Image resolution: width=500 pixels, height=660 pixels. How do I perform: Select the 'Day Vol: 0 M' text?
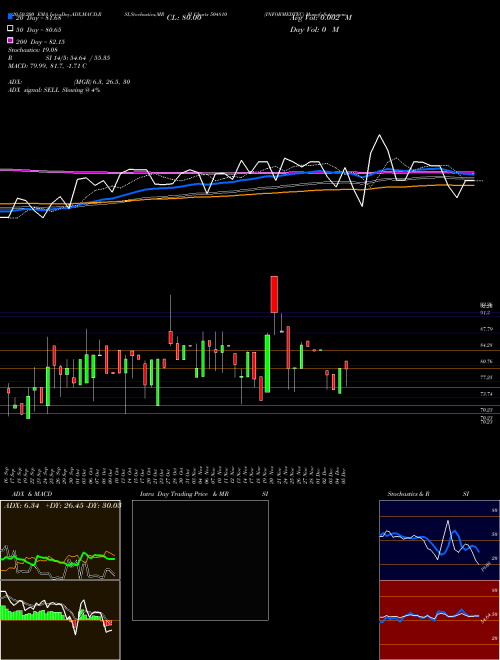pos(314,29)
